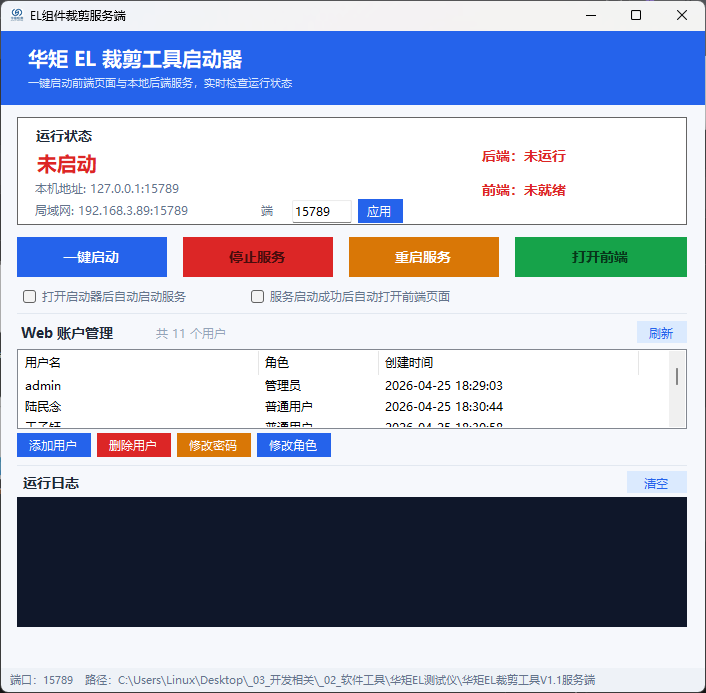The image size is (706, 693).
Task: Close the EL组件裁剪服务端 window
Action: pyautogui.click(x=682, y=15)
